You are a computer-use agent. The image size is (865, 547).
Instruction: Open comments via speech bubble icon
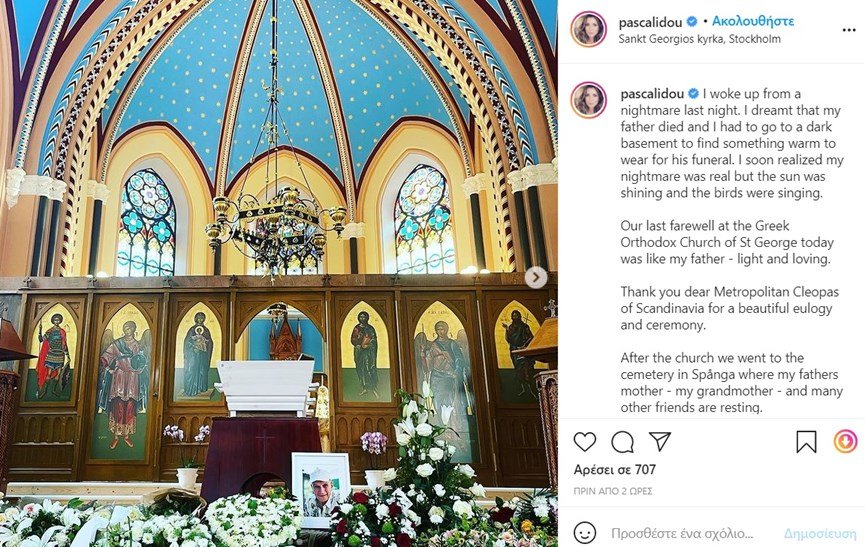[x=622, y=442]
